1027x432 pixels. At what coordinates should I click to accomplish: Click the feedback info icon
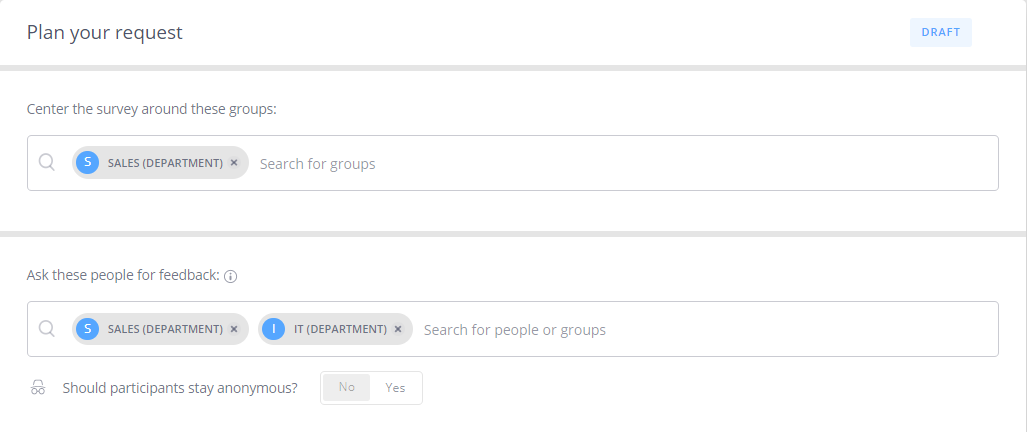click(x=230, y=276)
